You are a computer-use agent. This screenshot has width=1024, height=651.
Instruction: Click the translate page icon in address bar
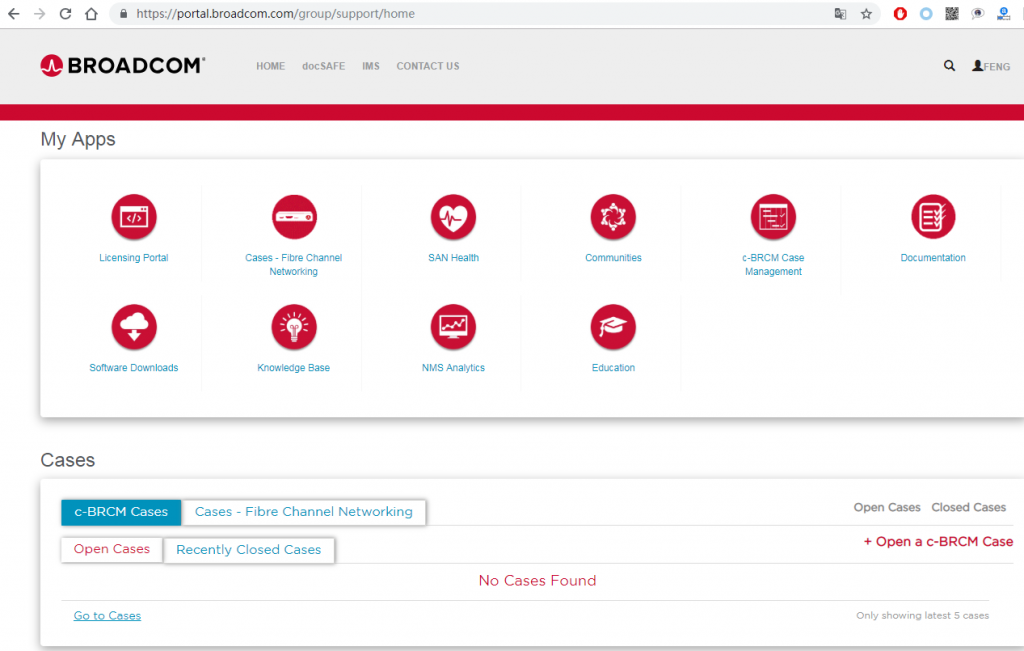click(x=840, y=14)
